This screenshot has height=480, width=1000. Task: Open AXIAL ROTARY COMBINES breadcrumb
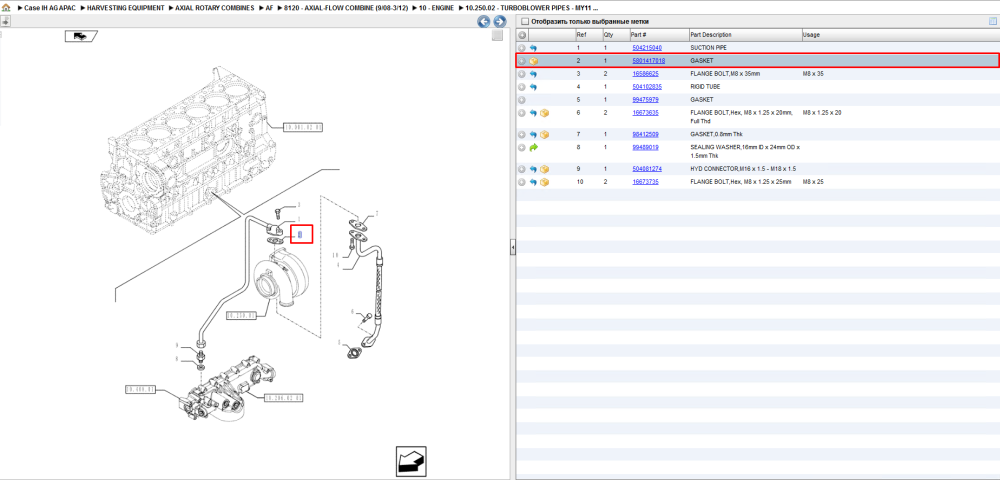pyautogui.click(x=214, y=8)
